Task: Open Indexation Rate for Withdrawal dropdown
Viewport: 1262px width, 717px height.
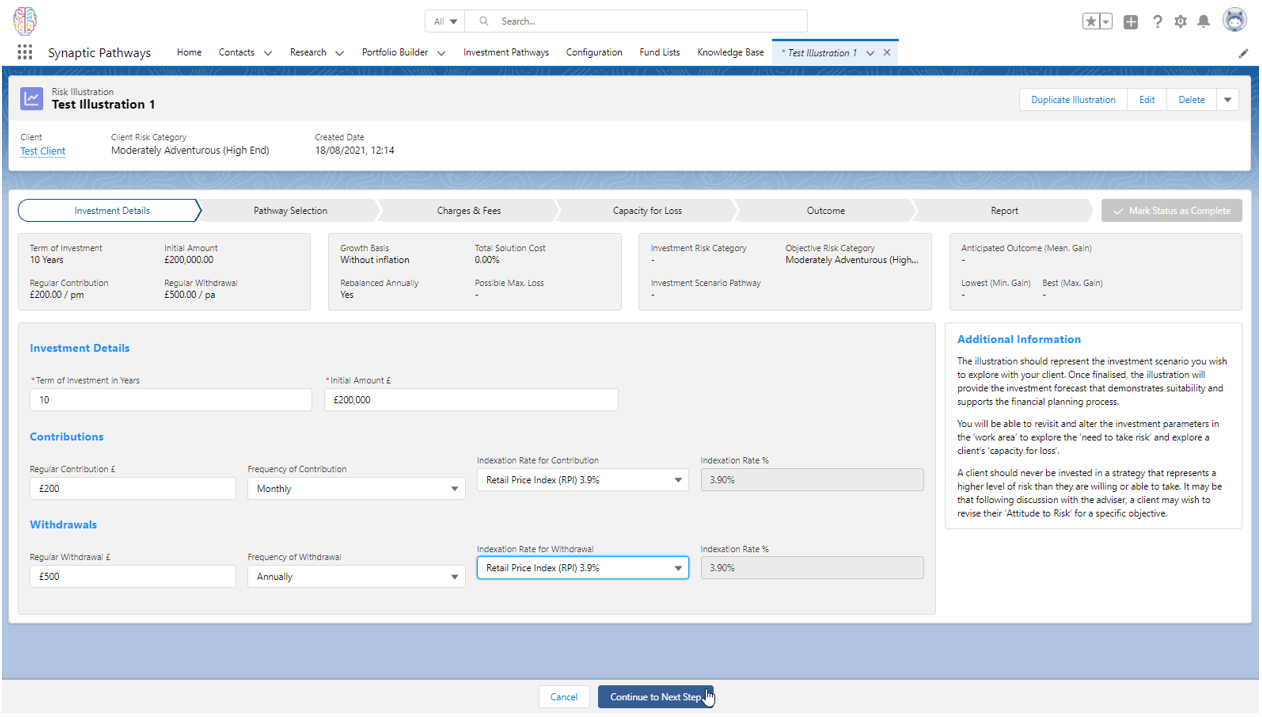Action: [582, 568]
